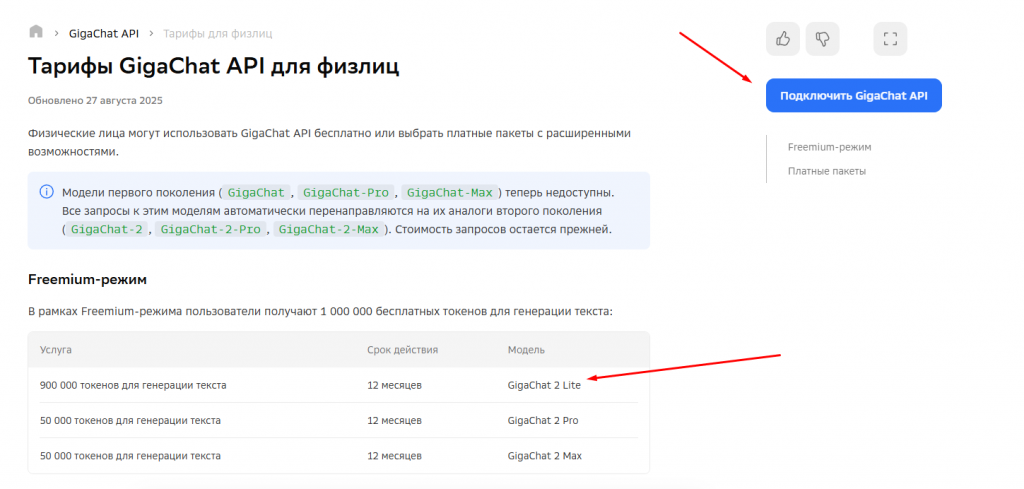The width and height of the screenshot is (1024, 489).
Task: Open the home icon in breadcrumbs
Action: coord(36,32)
